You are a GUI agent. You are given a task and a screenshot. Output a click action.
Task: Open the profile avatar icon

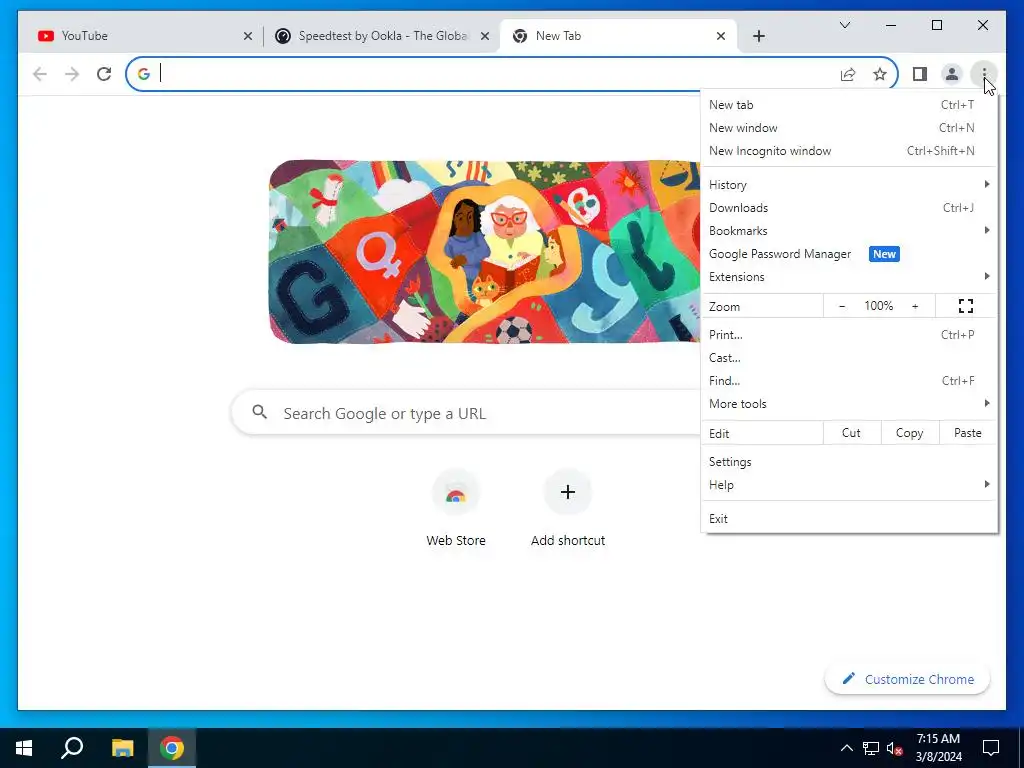[x=952, y=74]
